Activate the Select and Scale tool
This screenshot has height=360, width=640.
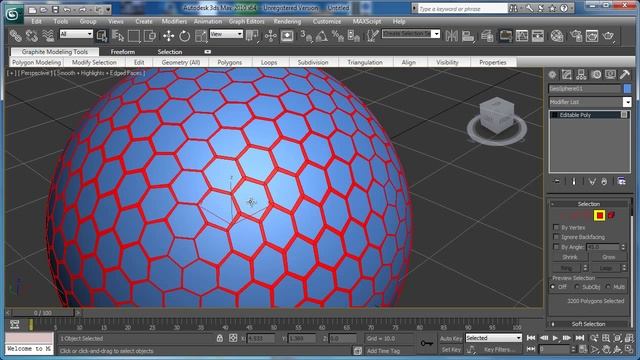tap(201, 36)
